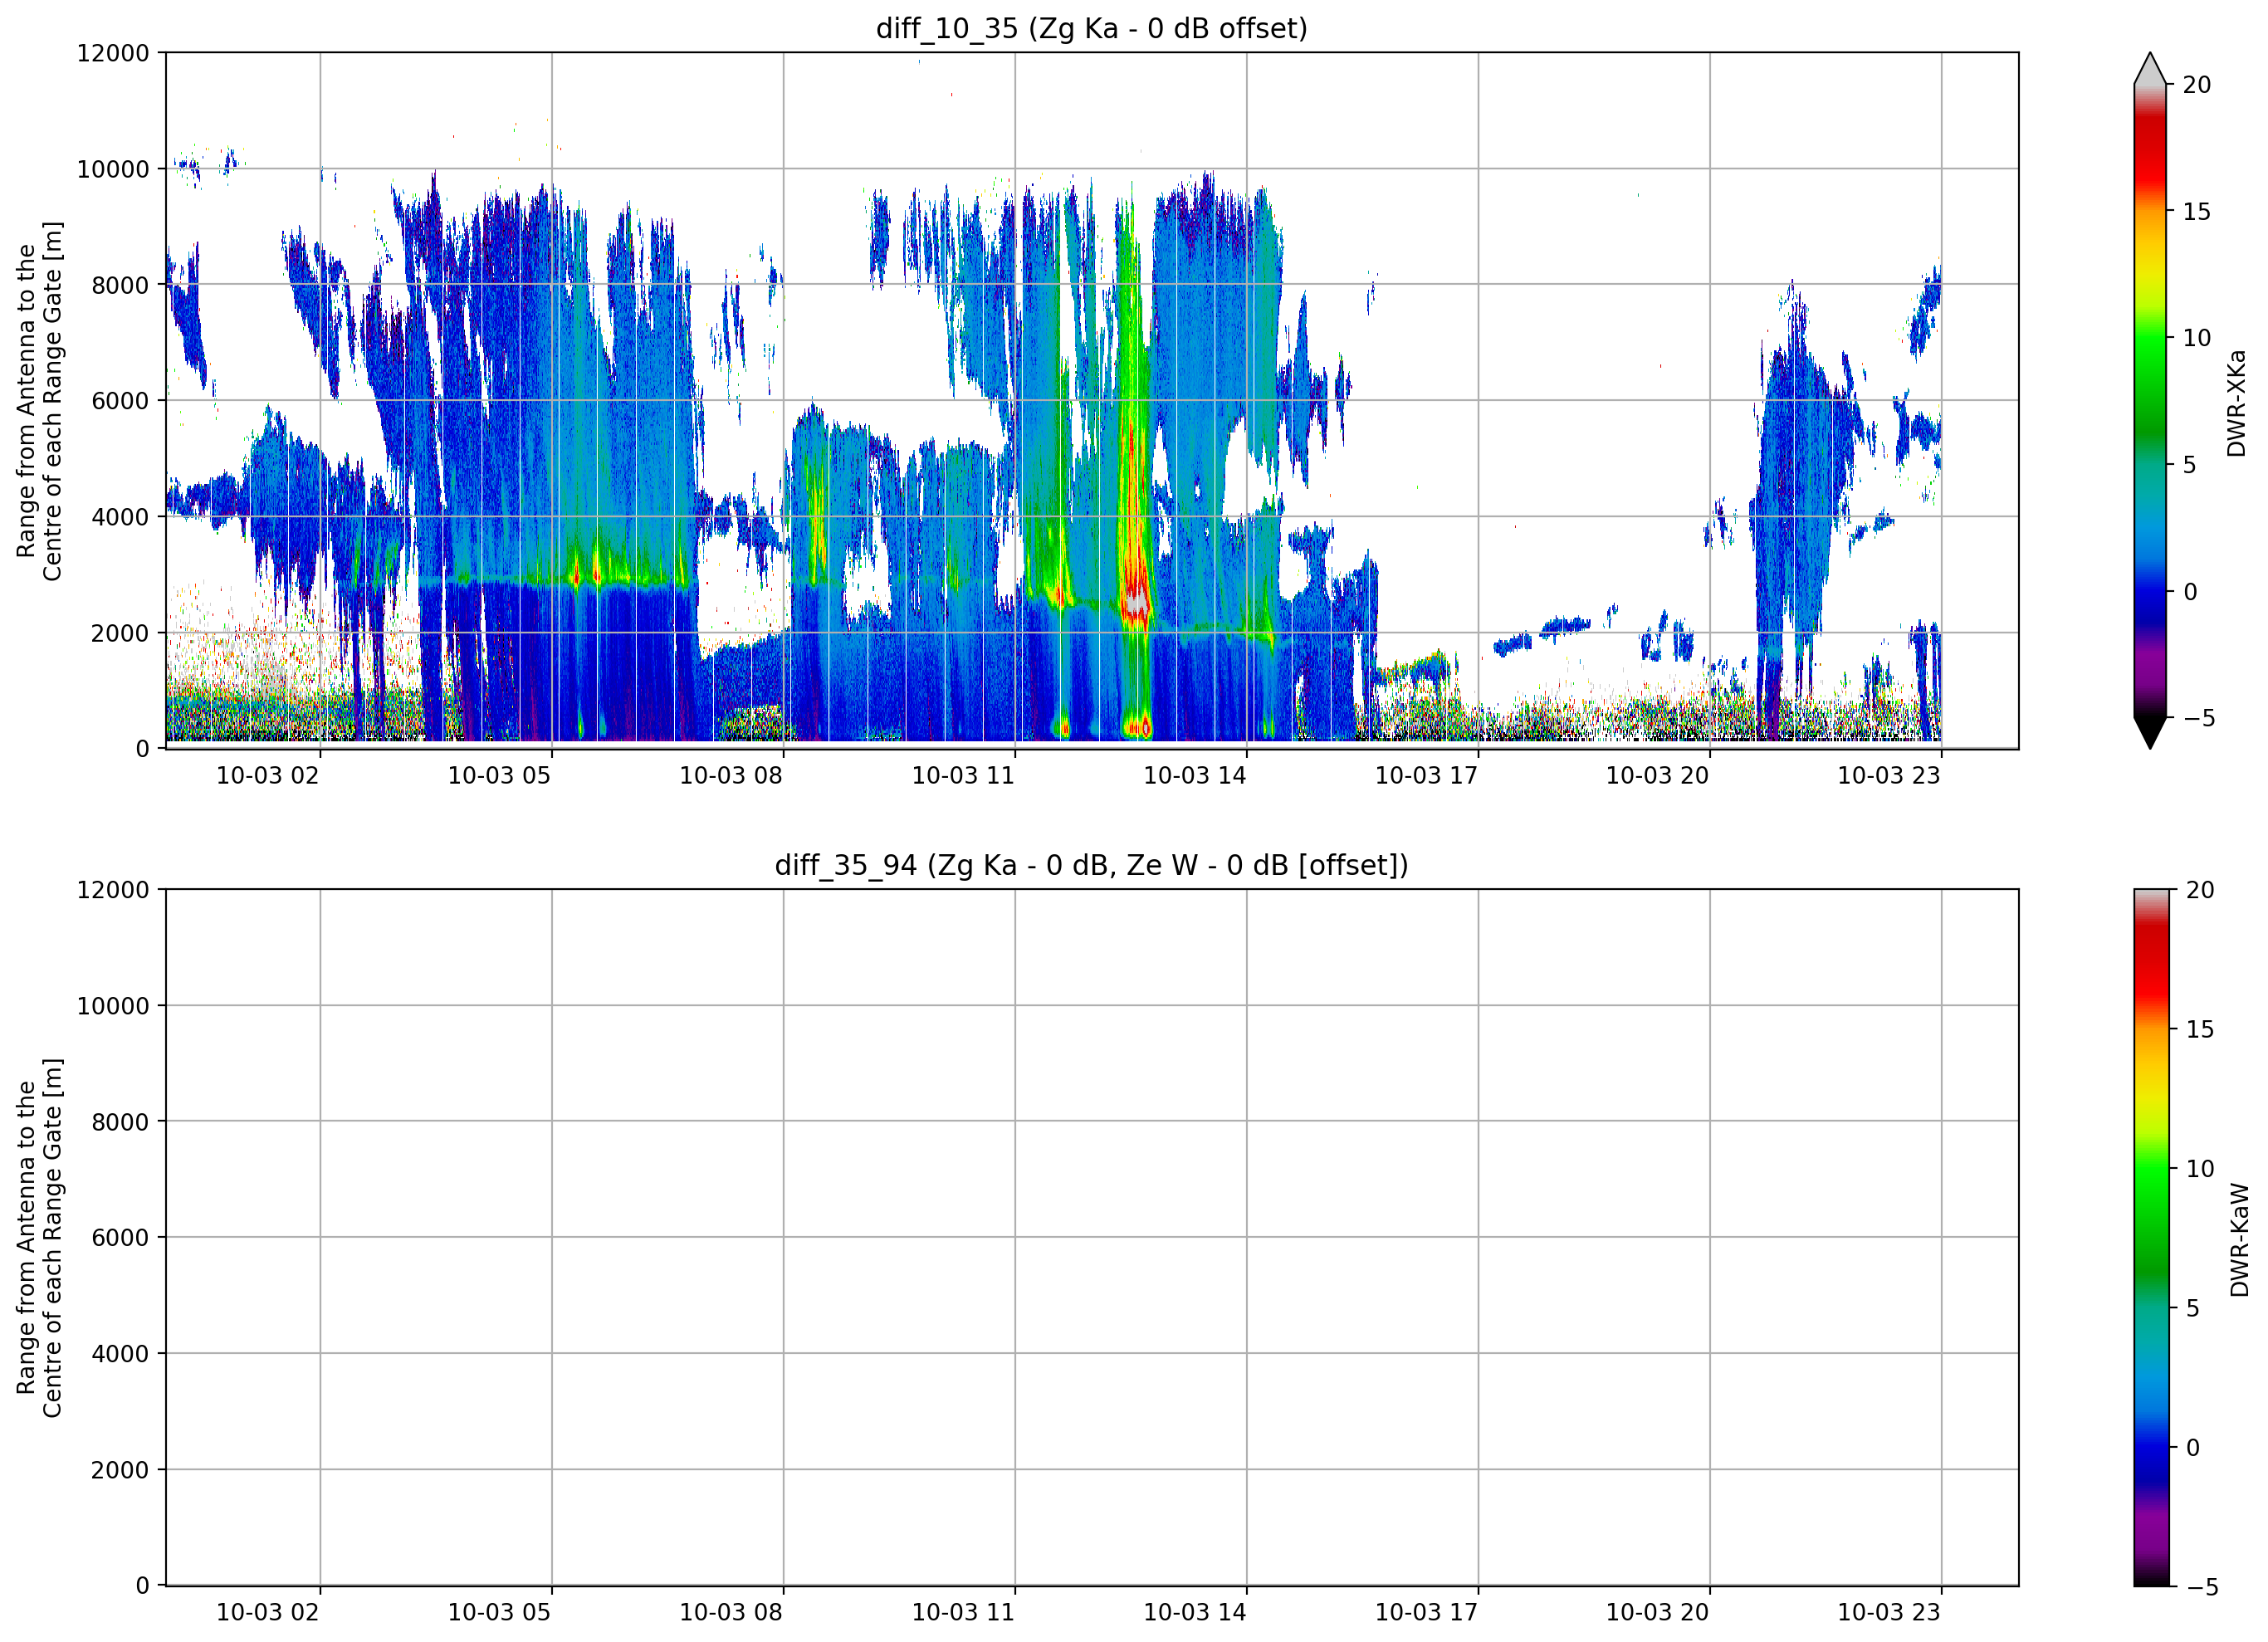This screenshot has height=1642, width=2268.
Task: Click the white saturated core near 10-03 12:30
Action: pos(1136,602)
